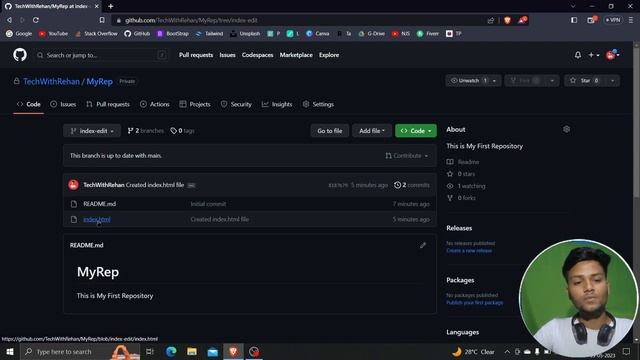640x360 pixels.
Task: Open Codespaces in top navigation
Action: [x=258, y=55]
